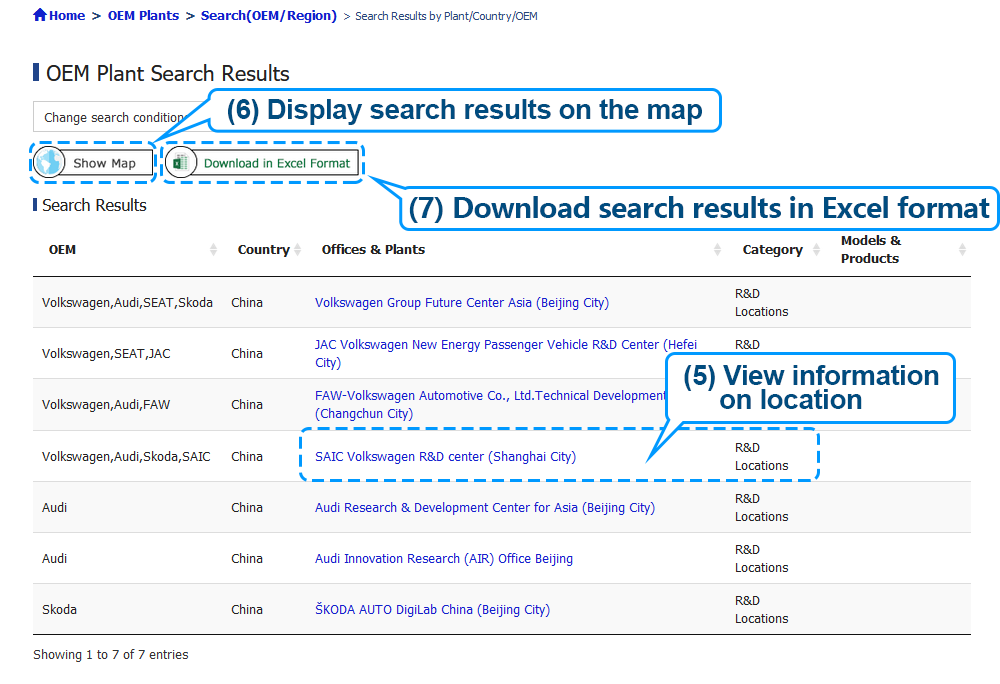Sort results by Country column arrows
Viewport: 1000px width, 684px height.
pyautogui.click(x=297, y=250)
